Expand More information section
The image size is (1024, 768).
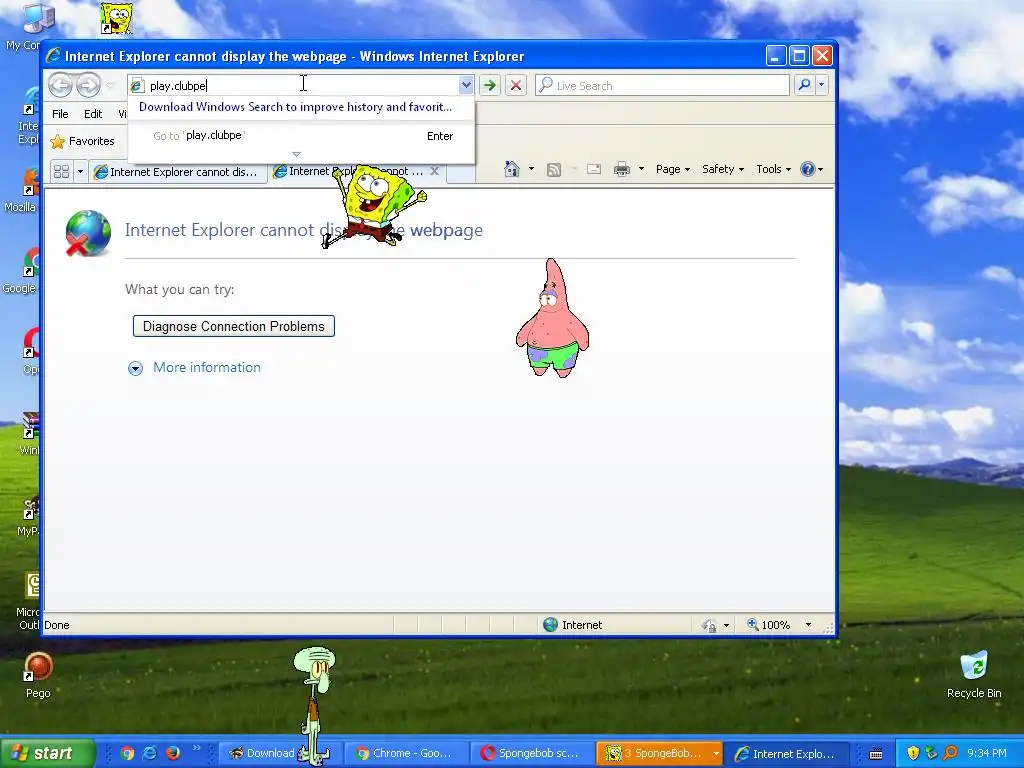tap(135, 368)
